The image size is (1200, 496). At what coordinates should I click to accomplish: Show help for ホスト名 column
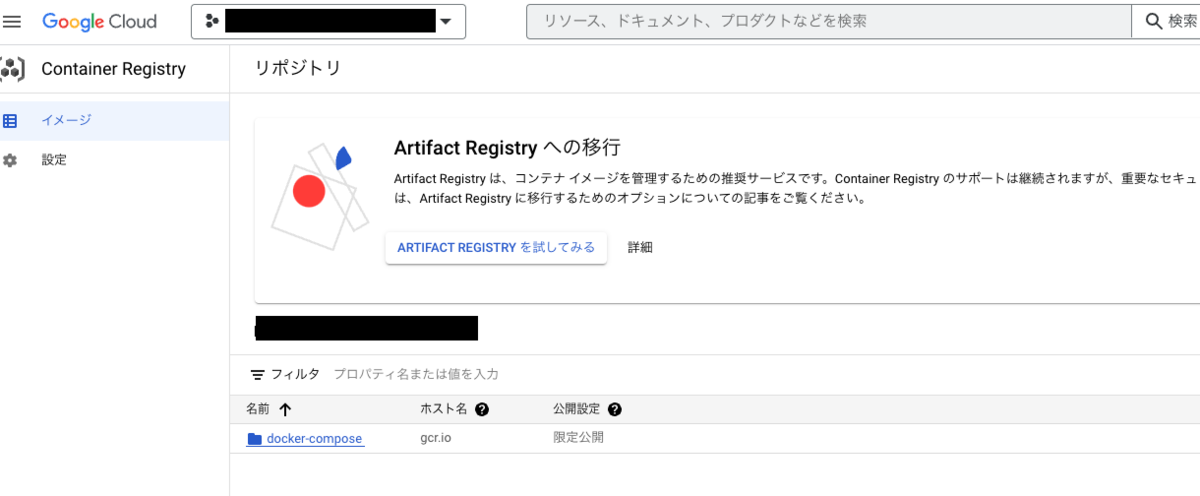(482, 409)
